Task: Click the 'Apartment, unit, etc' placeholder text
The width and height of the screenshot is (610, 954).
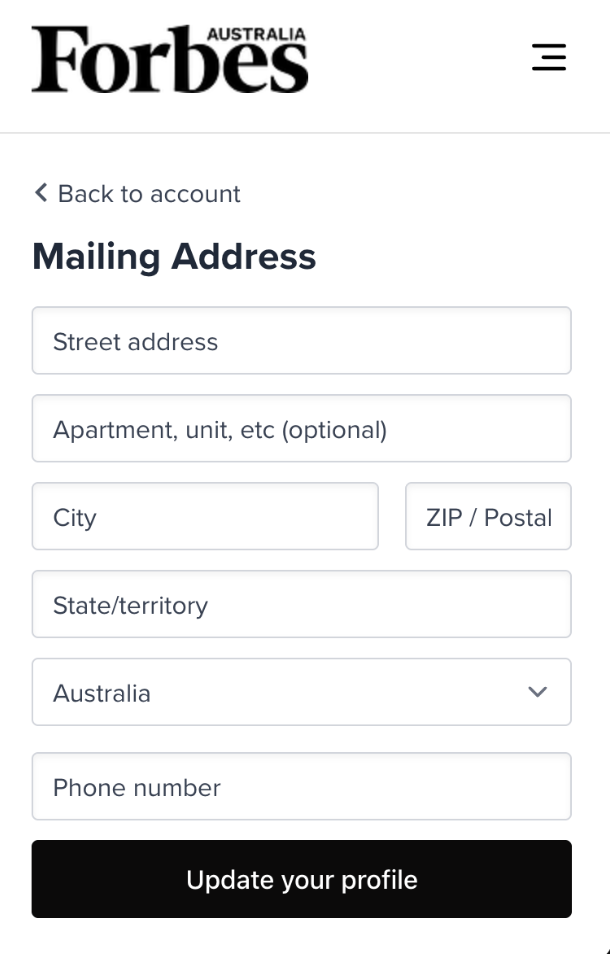Action: (x=219, y=430)
